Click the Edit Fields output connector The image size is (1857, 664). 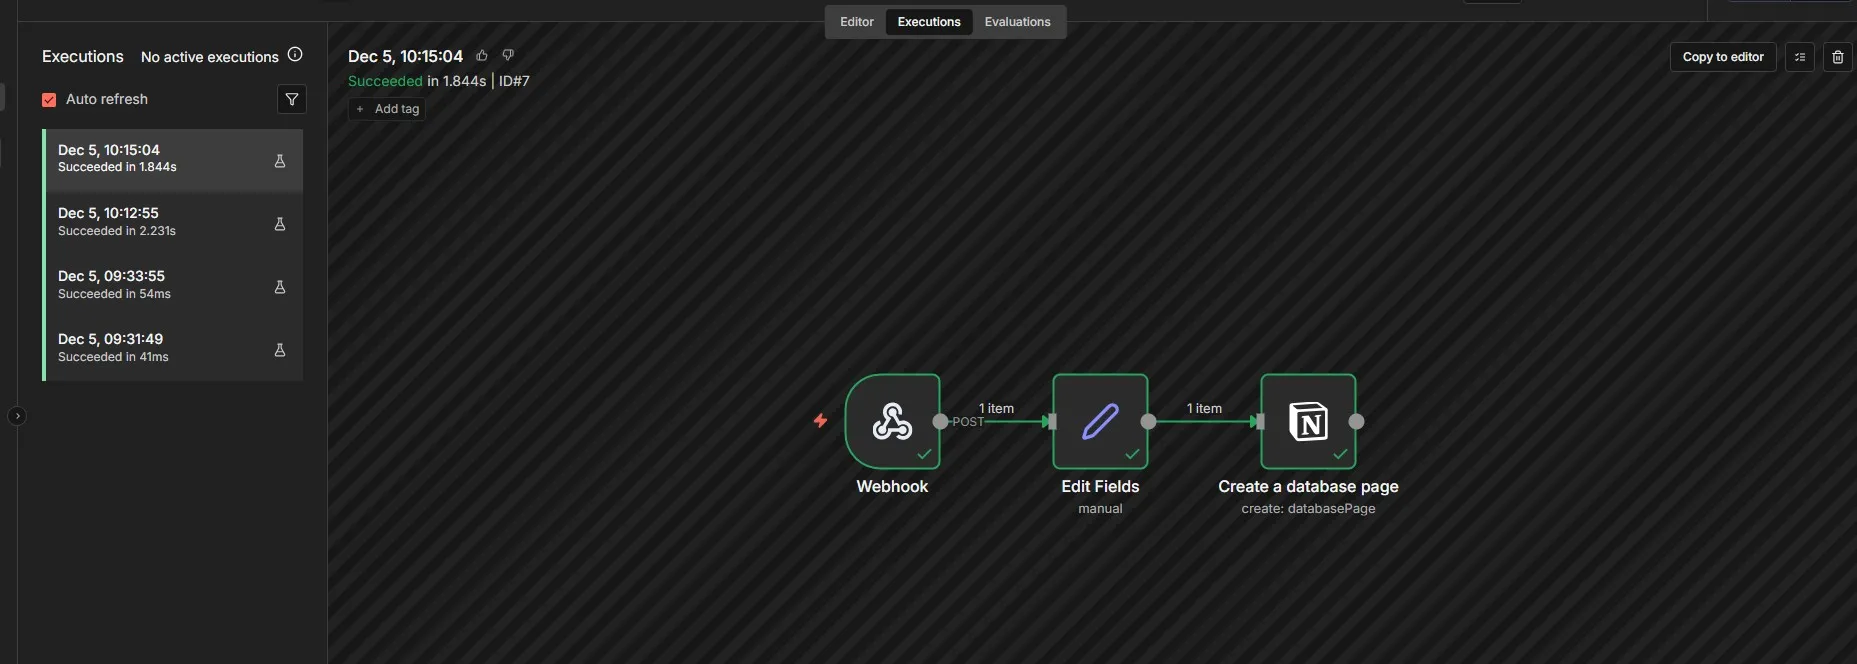[x=1148, y=422]
